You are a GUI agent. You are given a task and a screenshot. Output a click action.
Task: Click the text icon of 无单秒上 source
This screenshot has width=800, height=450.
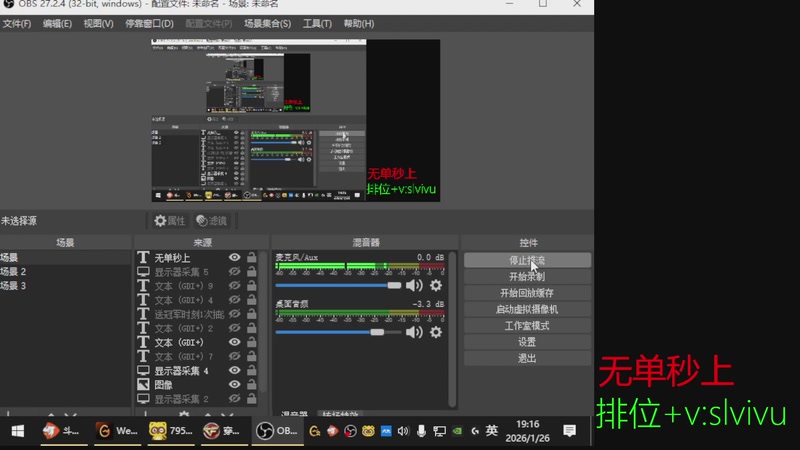143,258
